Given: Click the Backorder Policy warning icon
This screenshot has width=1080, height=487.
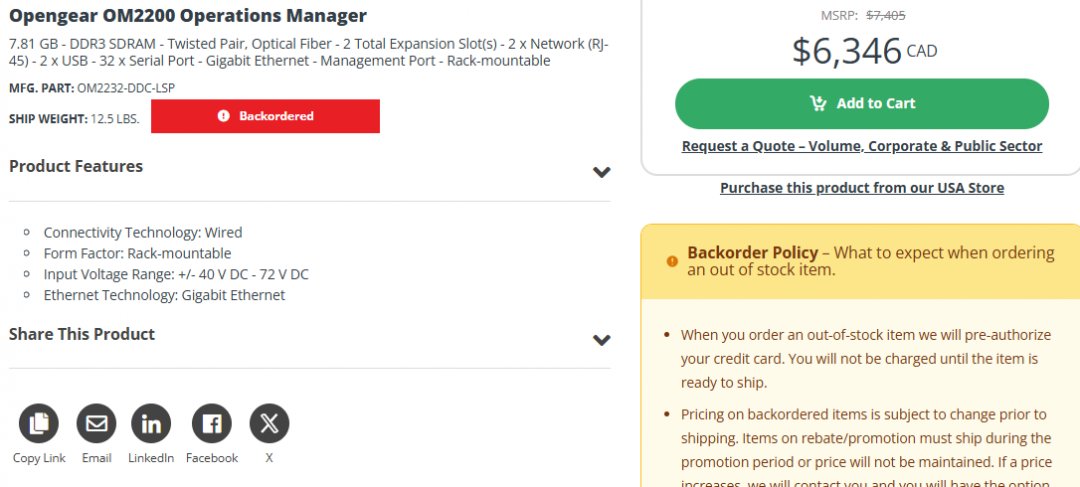Looking at the screenshot, I should point(672,261).
